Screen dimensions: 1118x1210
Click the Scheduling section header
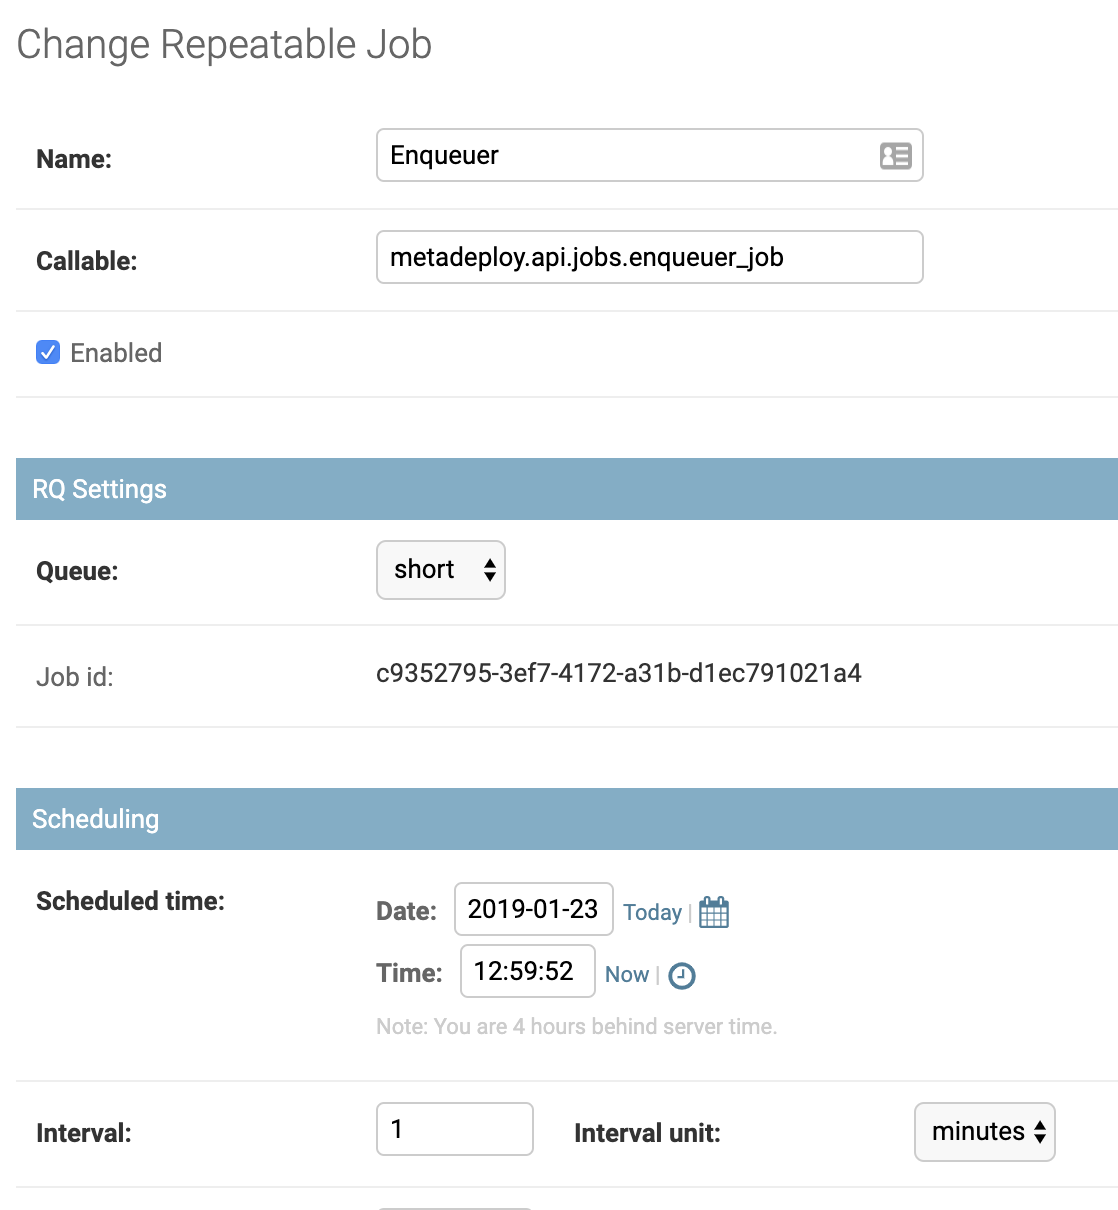[95, 818]
